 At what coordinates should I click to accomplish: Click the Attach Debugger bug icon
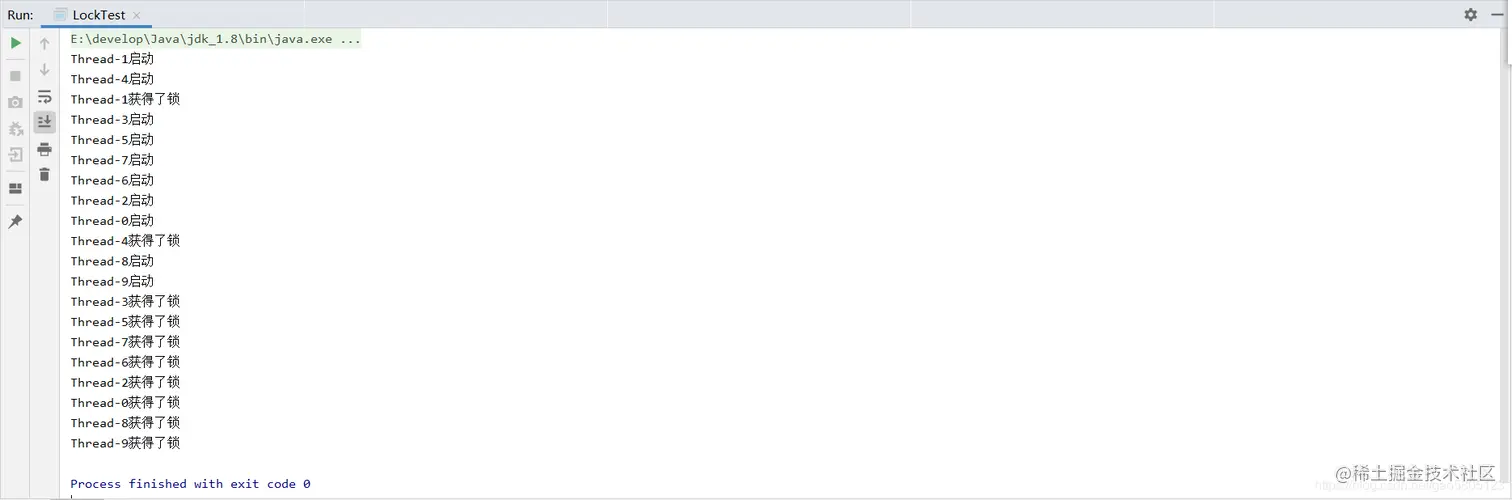tap(15, 129)
